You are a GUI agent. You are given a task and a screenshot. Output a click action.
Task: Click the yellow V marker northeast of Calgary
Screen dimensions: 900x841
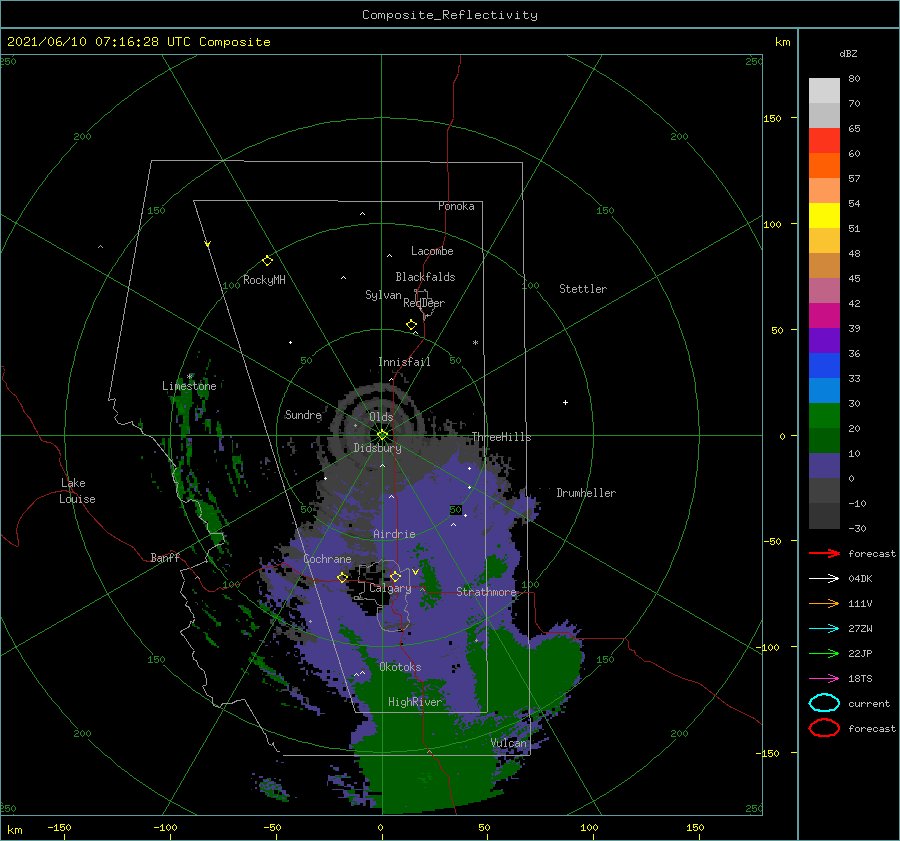(x=415, y=572)
